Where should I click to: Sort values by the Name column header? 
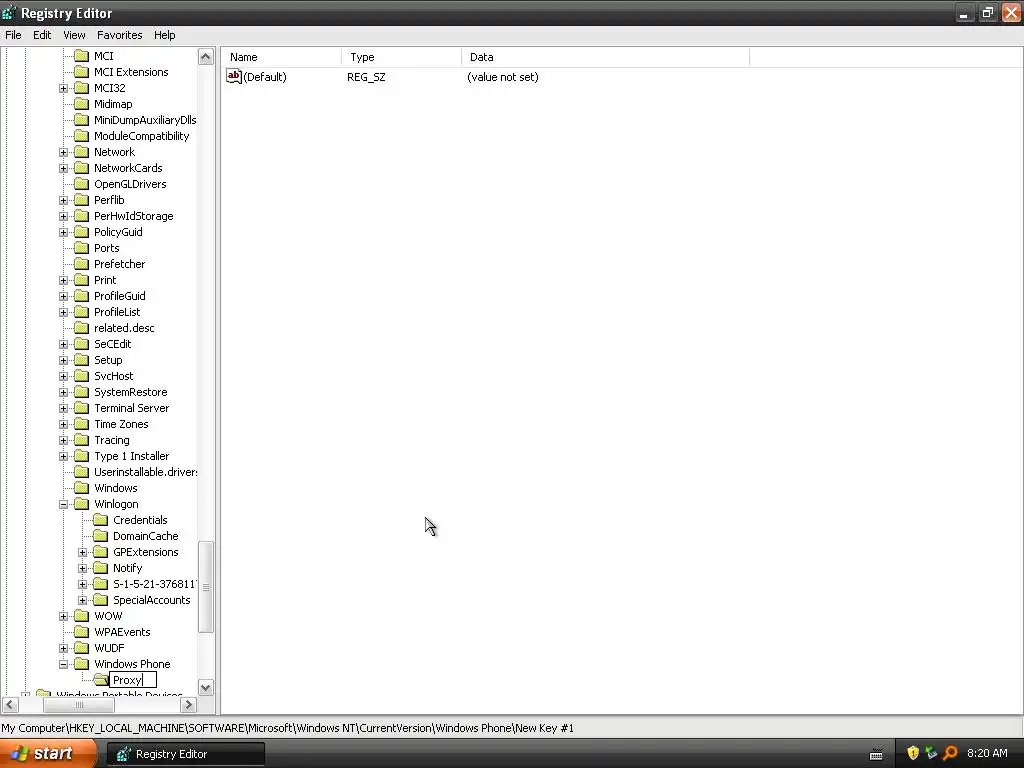point(281,57)
